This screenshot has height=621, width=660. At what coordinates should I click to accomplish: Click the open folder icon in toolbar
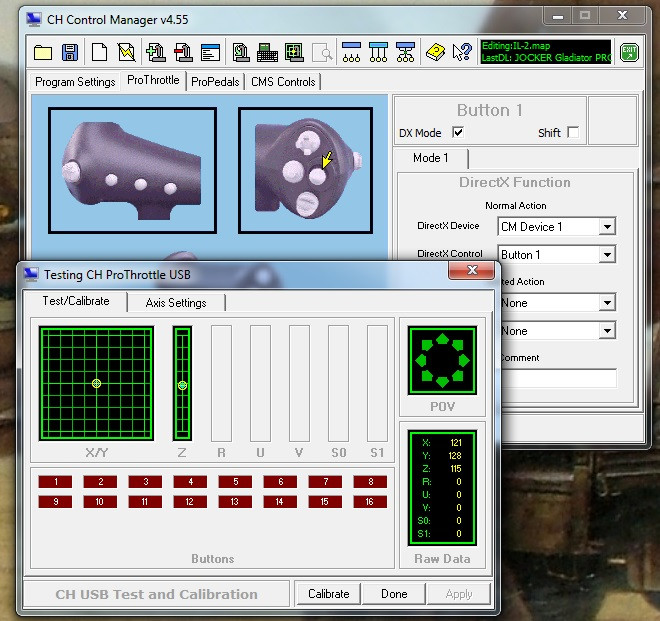43,52
